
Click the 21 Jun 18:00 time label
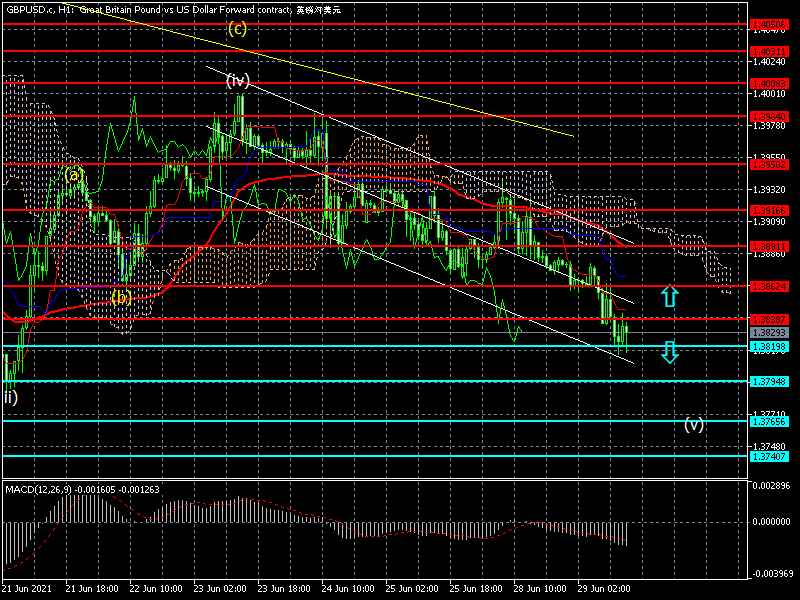(92, 588)
